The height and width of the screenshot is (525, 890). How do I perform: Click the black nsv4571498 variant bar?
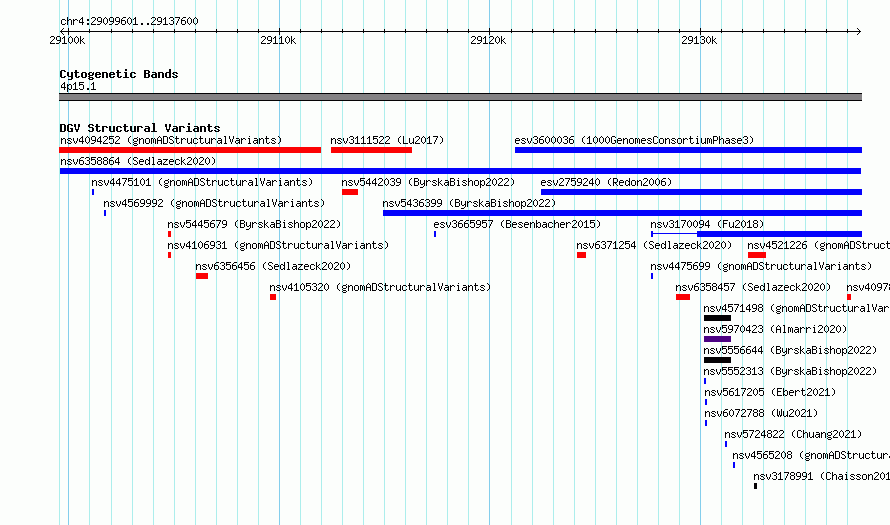pyautogui.click(x=717, y=318)
